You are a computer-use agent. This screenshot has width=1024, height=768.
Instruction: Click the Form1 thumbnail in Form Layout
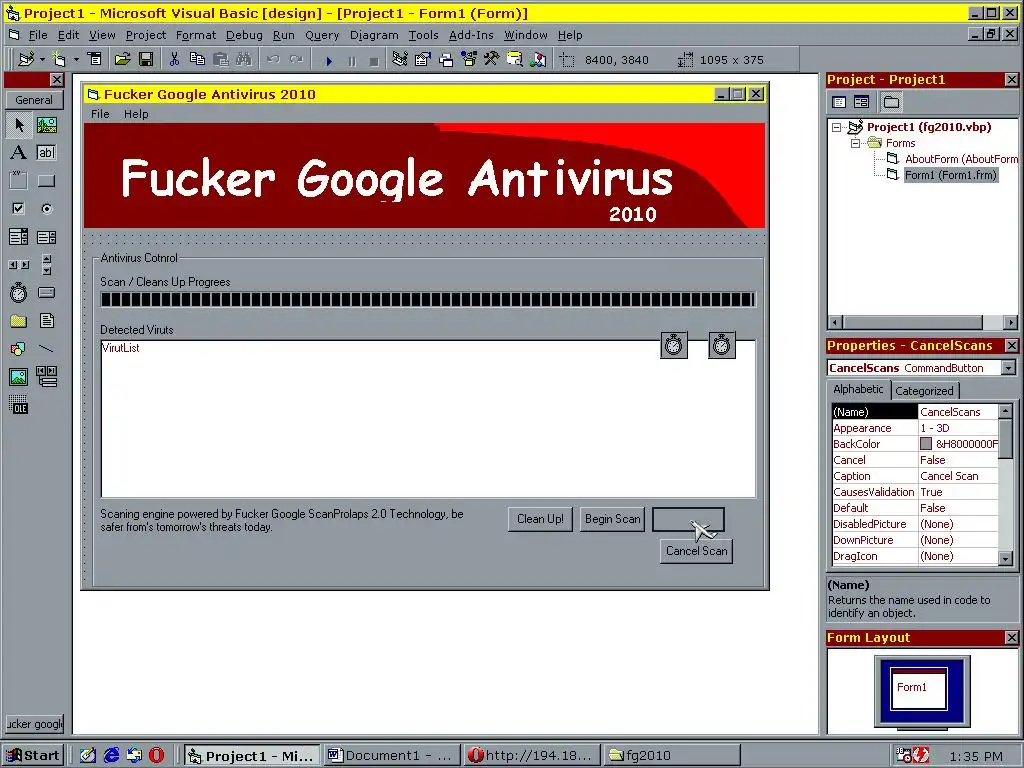coord(919,689)
